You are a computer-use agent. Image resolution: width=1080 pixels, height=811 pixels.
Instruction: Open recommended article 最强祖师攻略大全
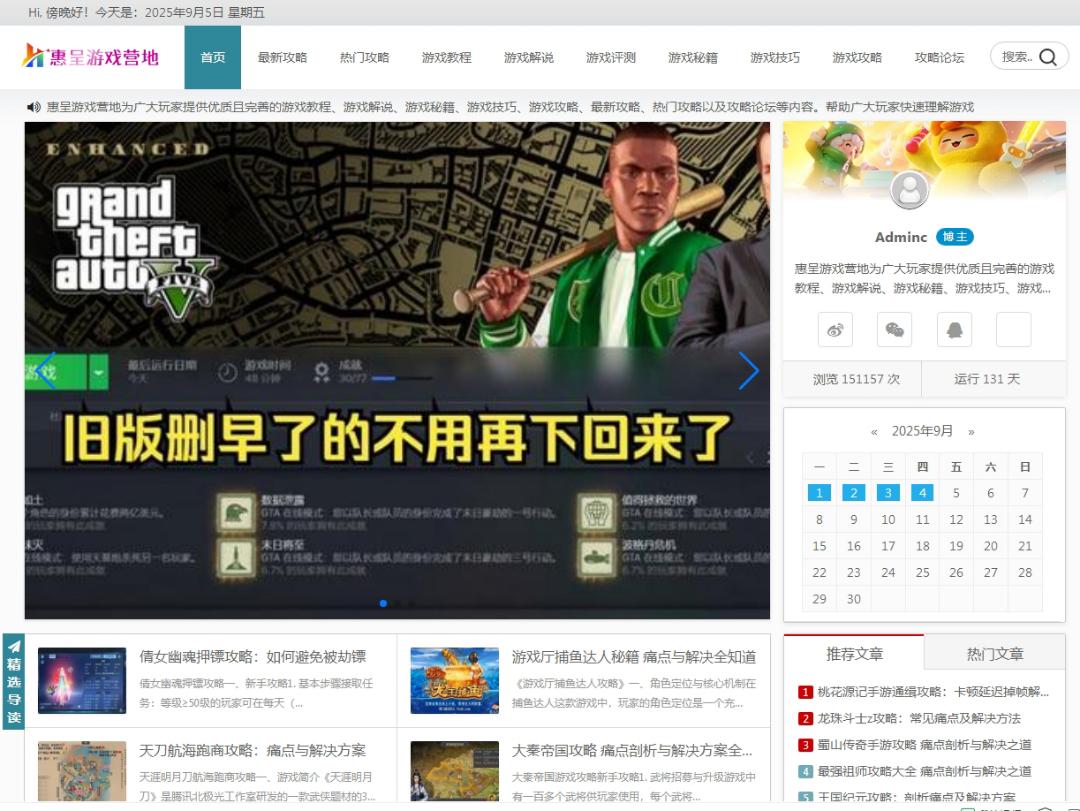point(924,771)
